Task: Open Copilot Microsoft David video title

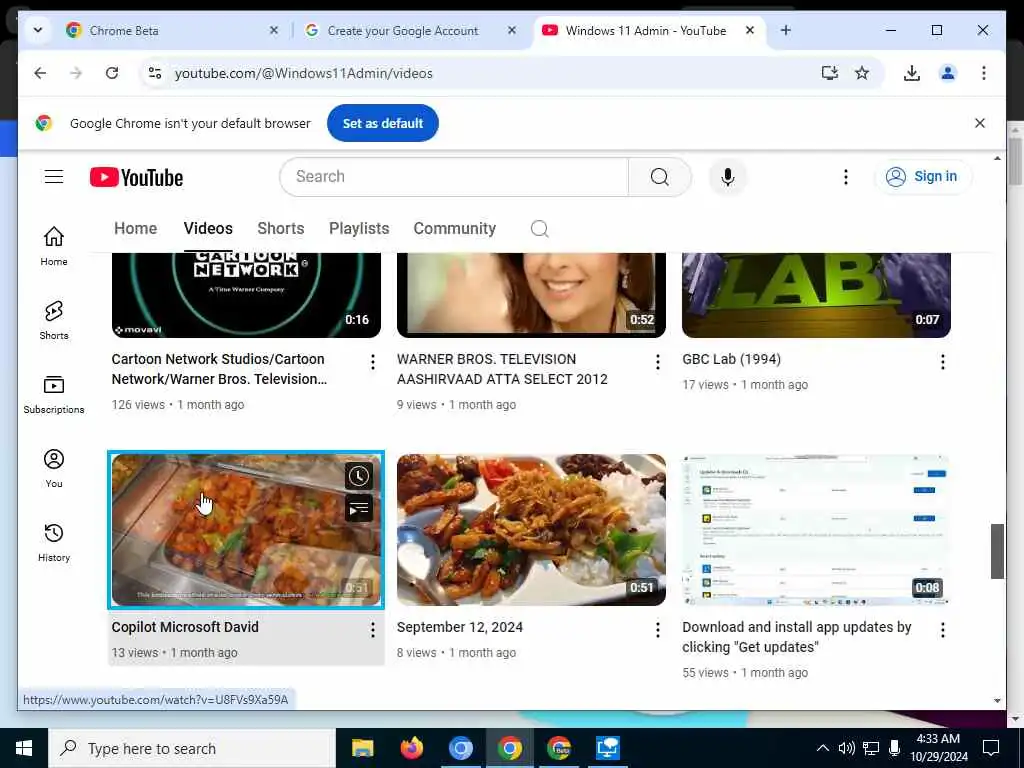Action: click(x=185, y=627)
